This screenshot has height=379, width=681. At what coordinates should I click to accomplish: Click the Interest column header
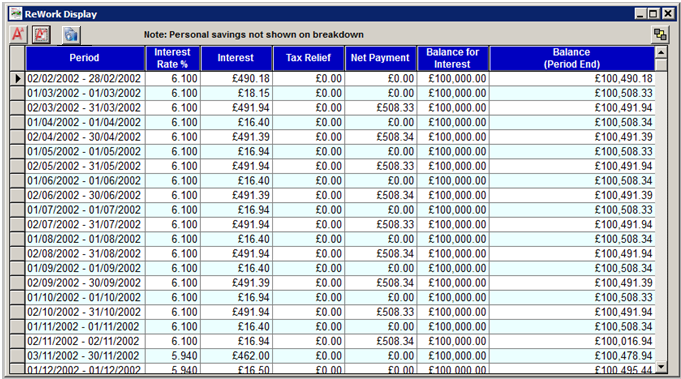pyautogui.click(x=236, y=58)
